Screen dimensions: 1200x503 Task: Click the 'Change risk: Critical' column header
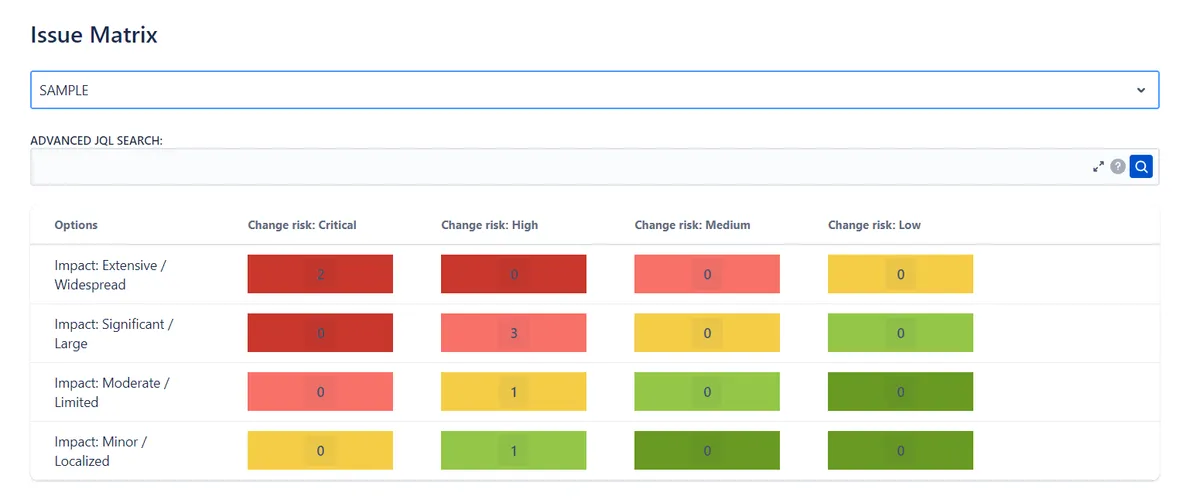(x=302, y=225)
